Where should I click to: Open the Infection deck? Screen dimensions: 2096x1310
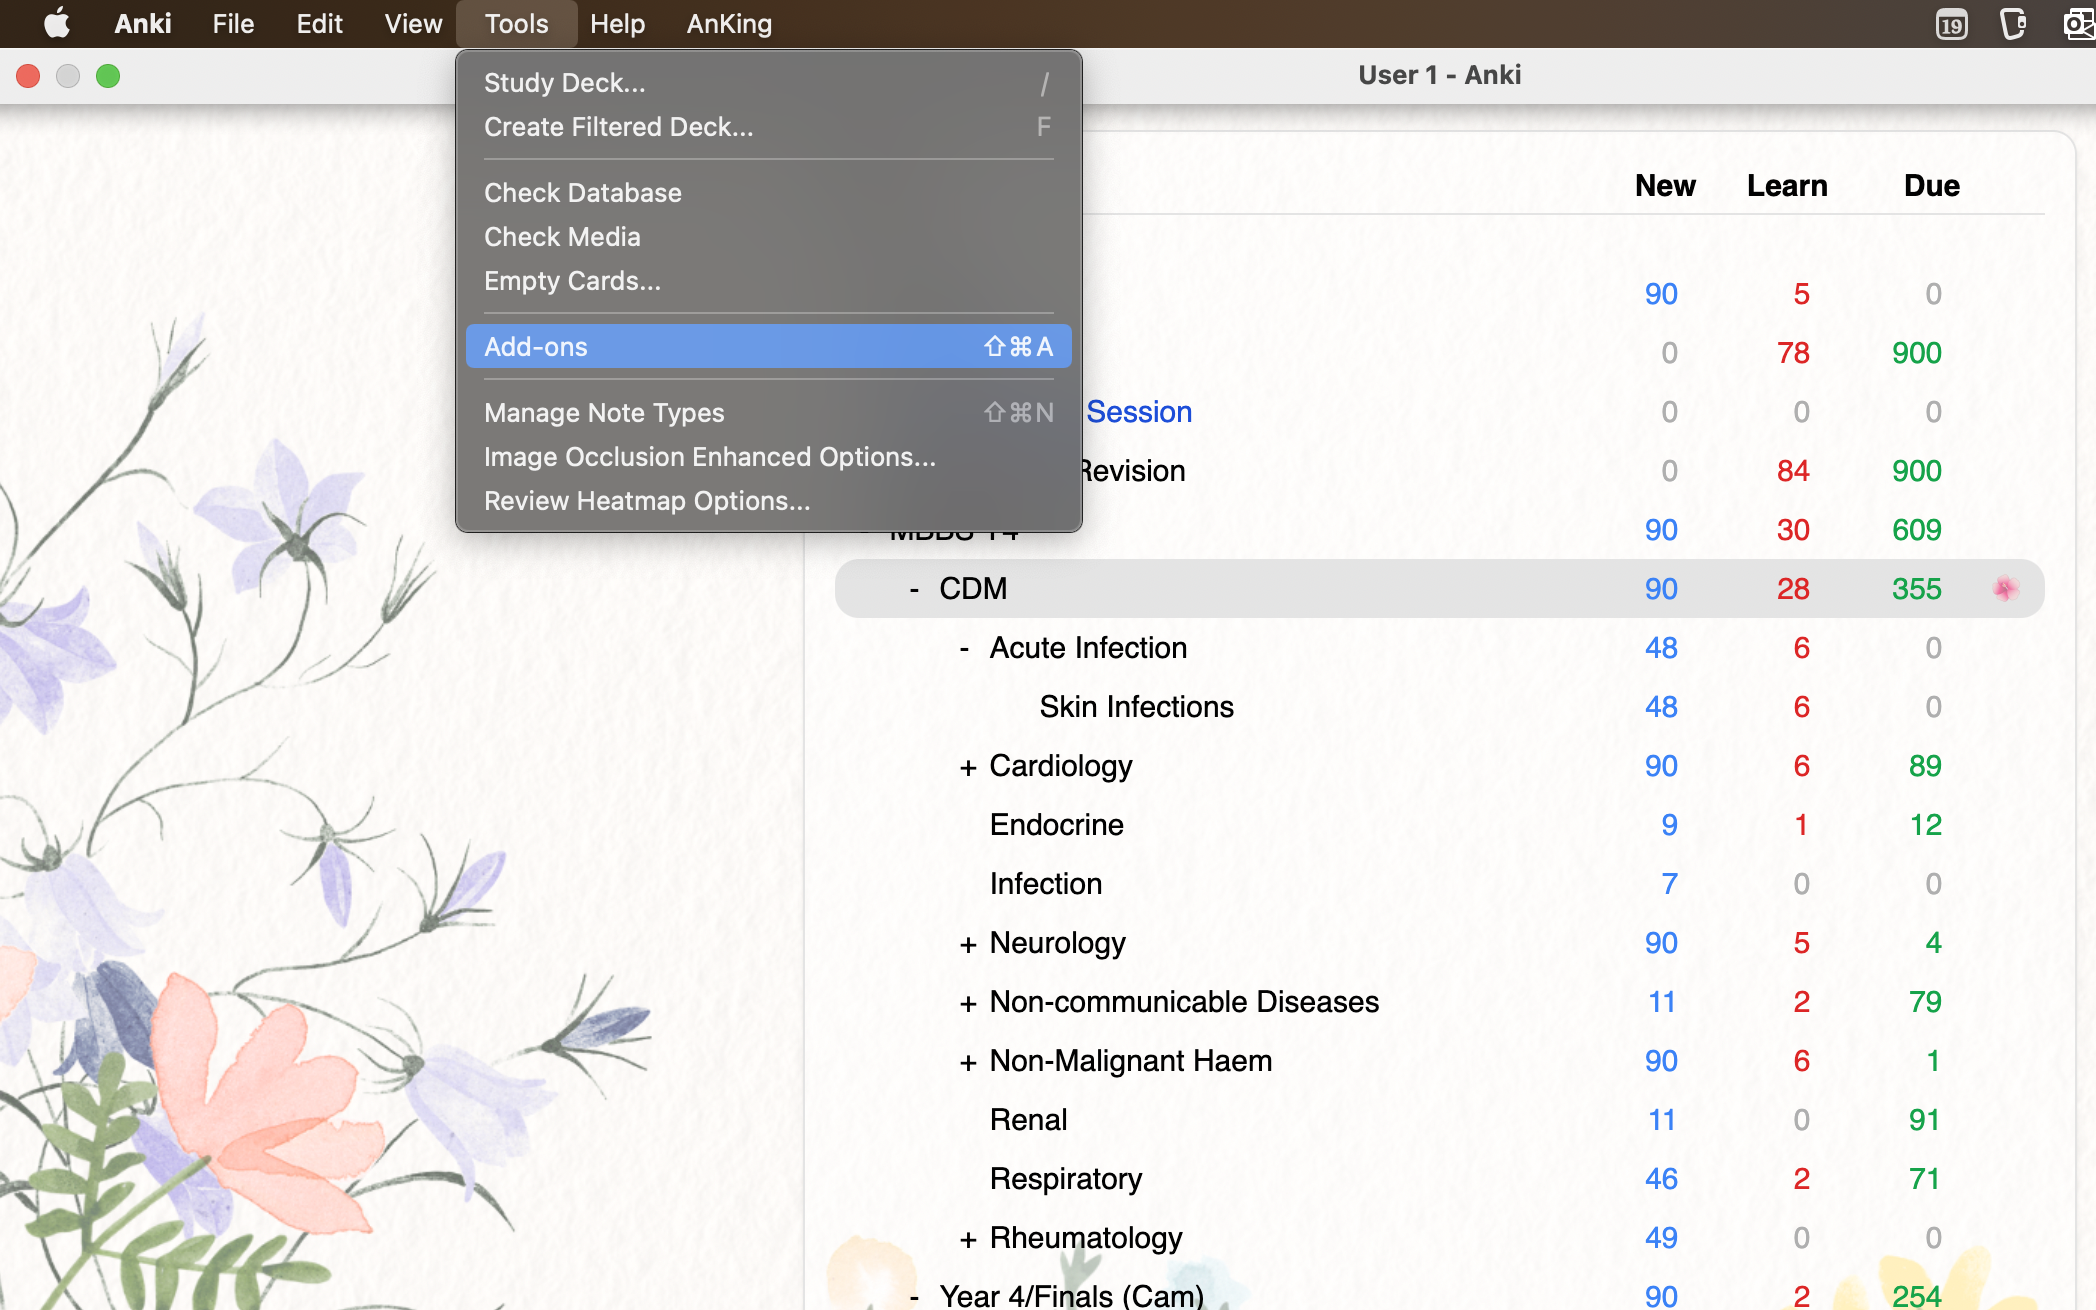tap(1045, 884)
